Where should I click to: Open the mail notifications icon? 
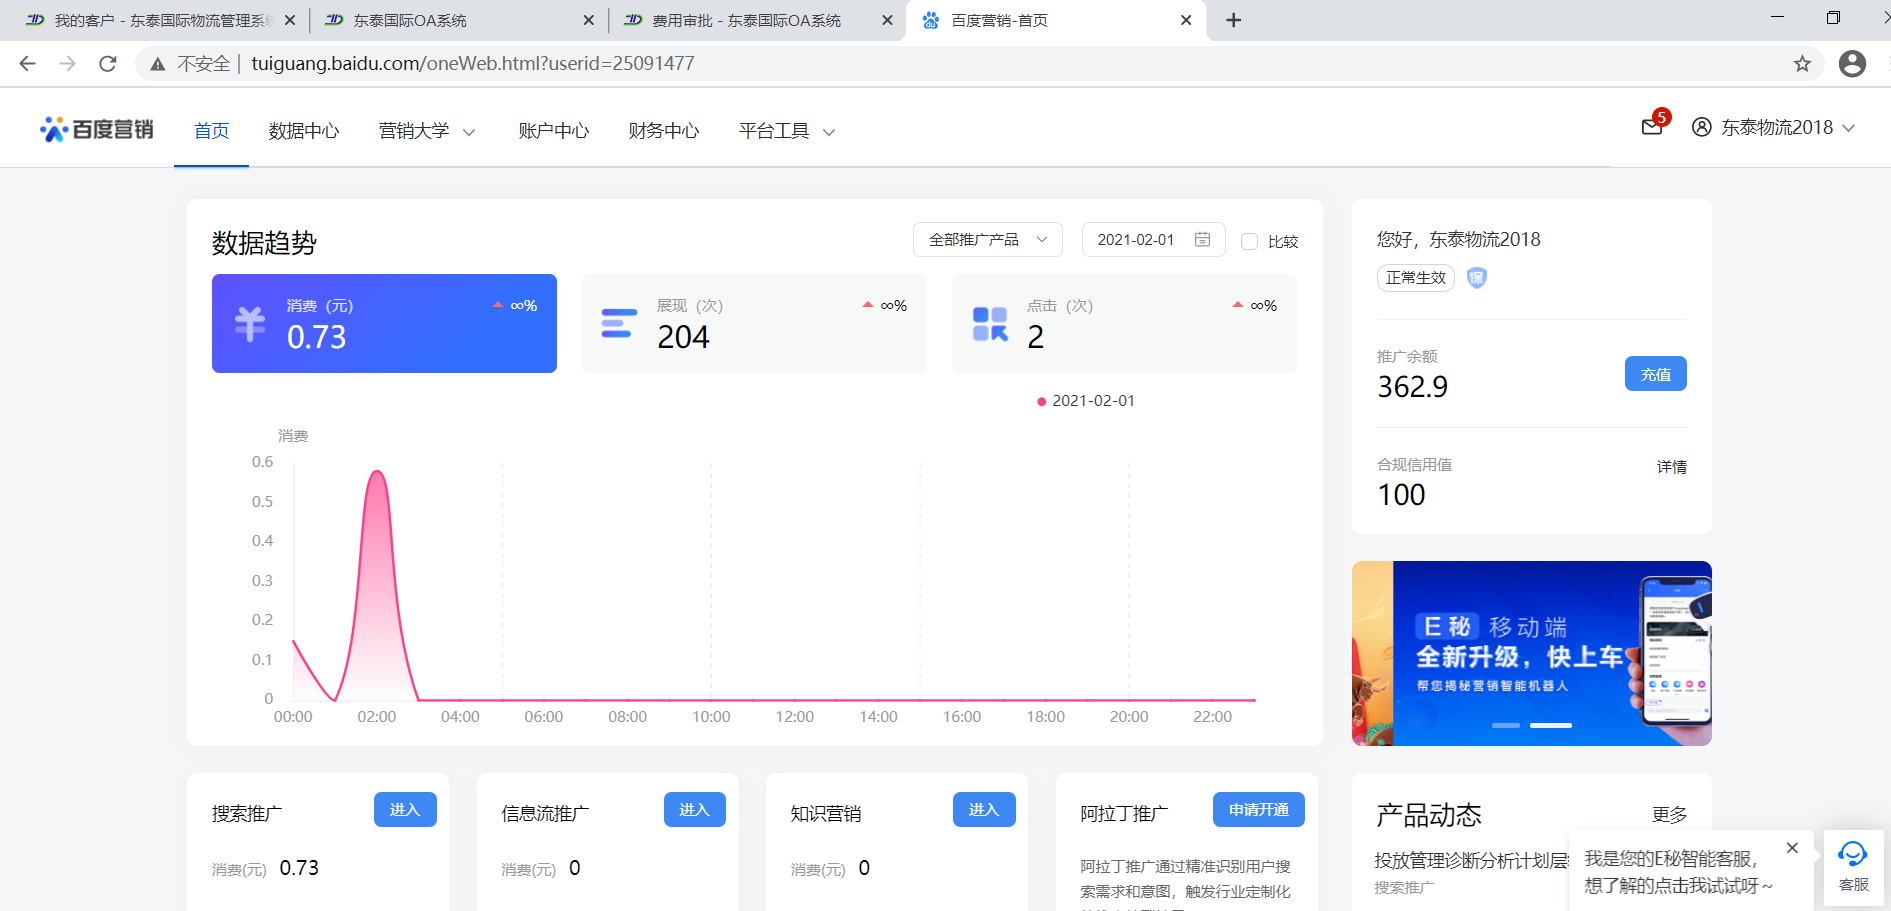click(1652, 127)
